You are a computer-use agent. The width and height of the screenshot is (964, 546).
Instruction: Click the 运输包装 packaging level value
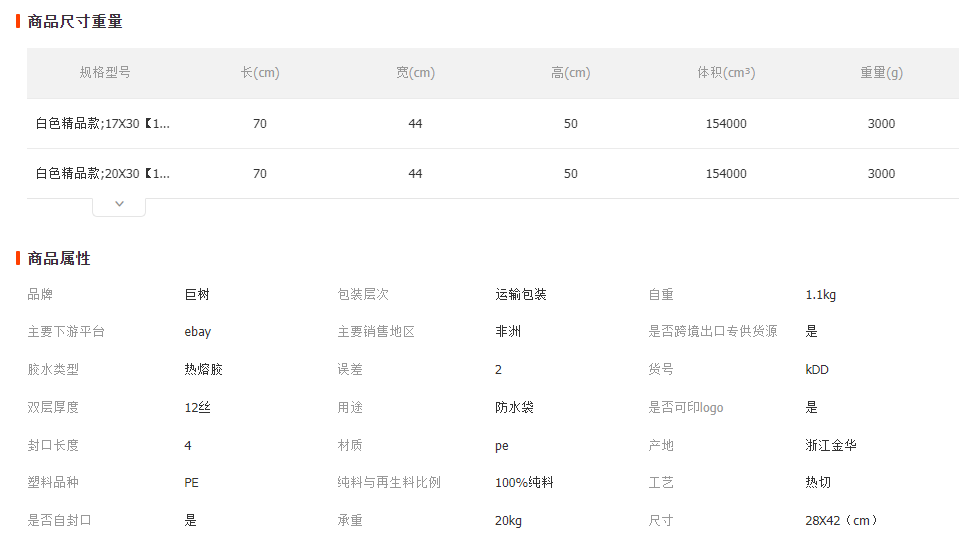[521, 295]
